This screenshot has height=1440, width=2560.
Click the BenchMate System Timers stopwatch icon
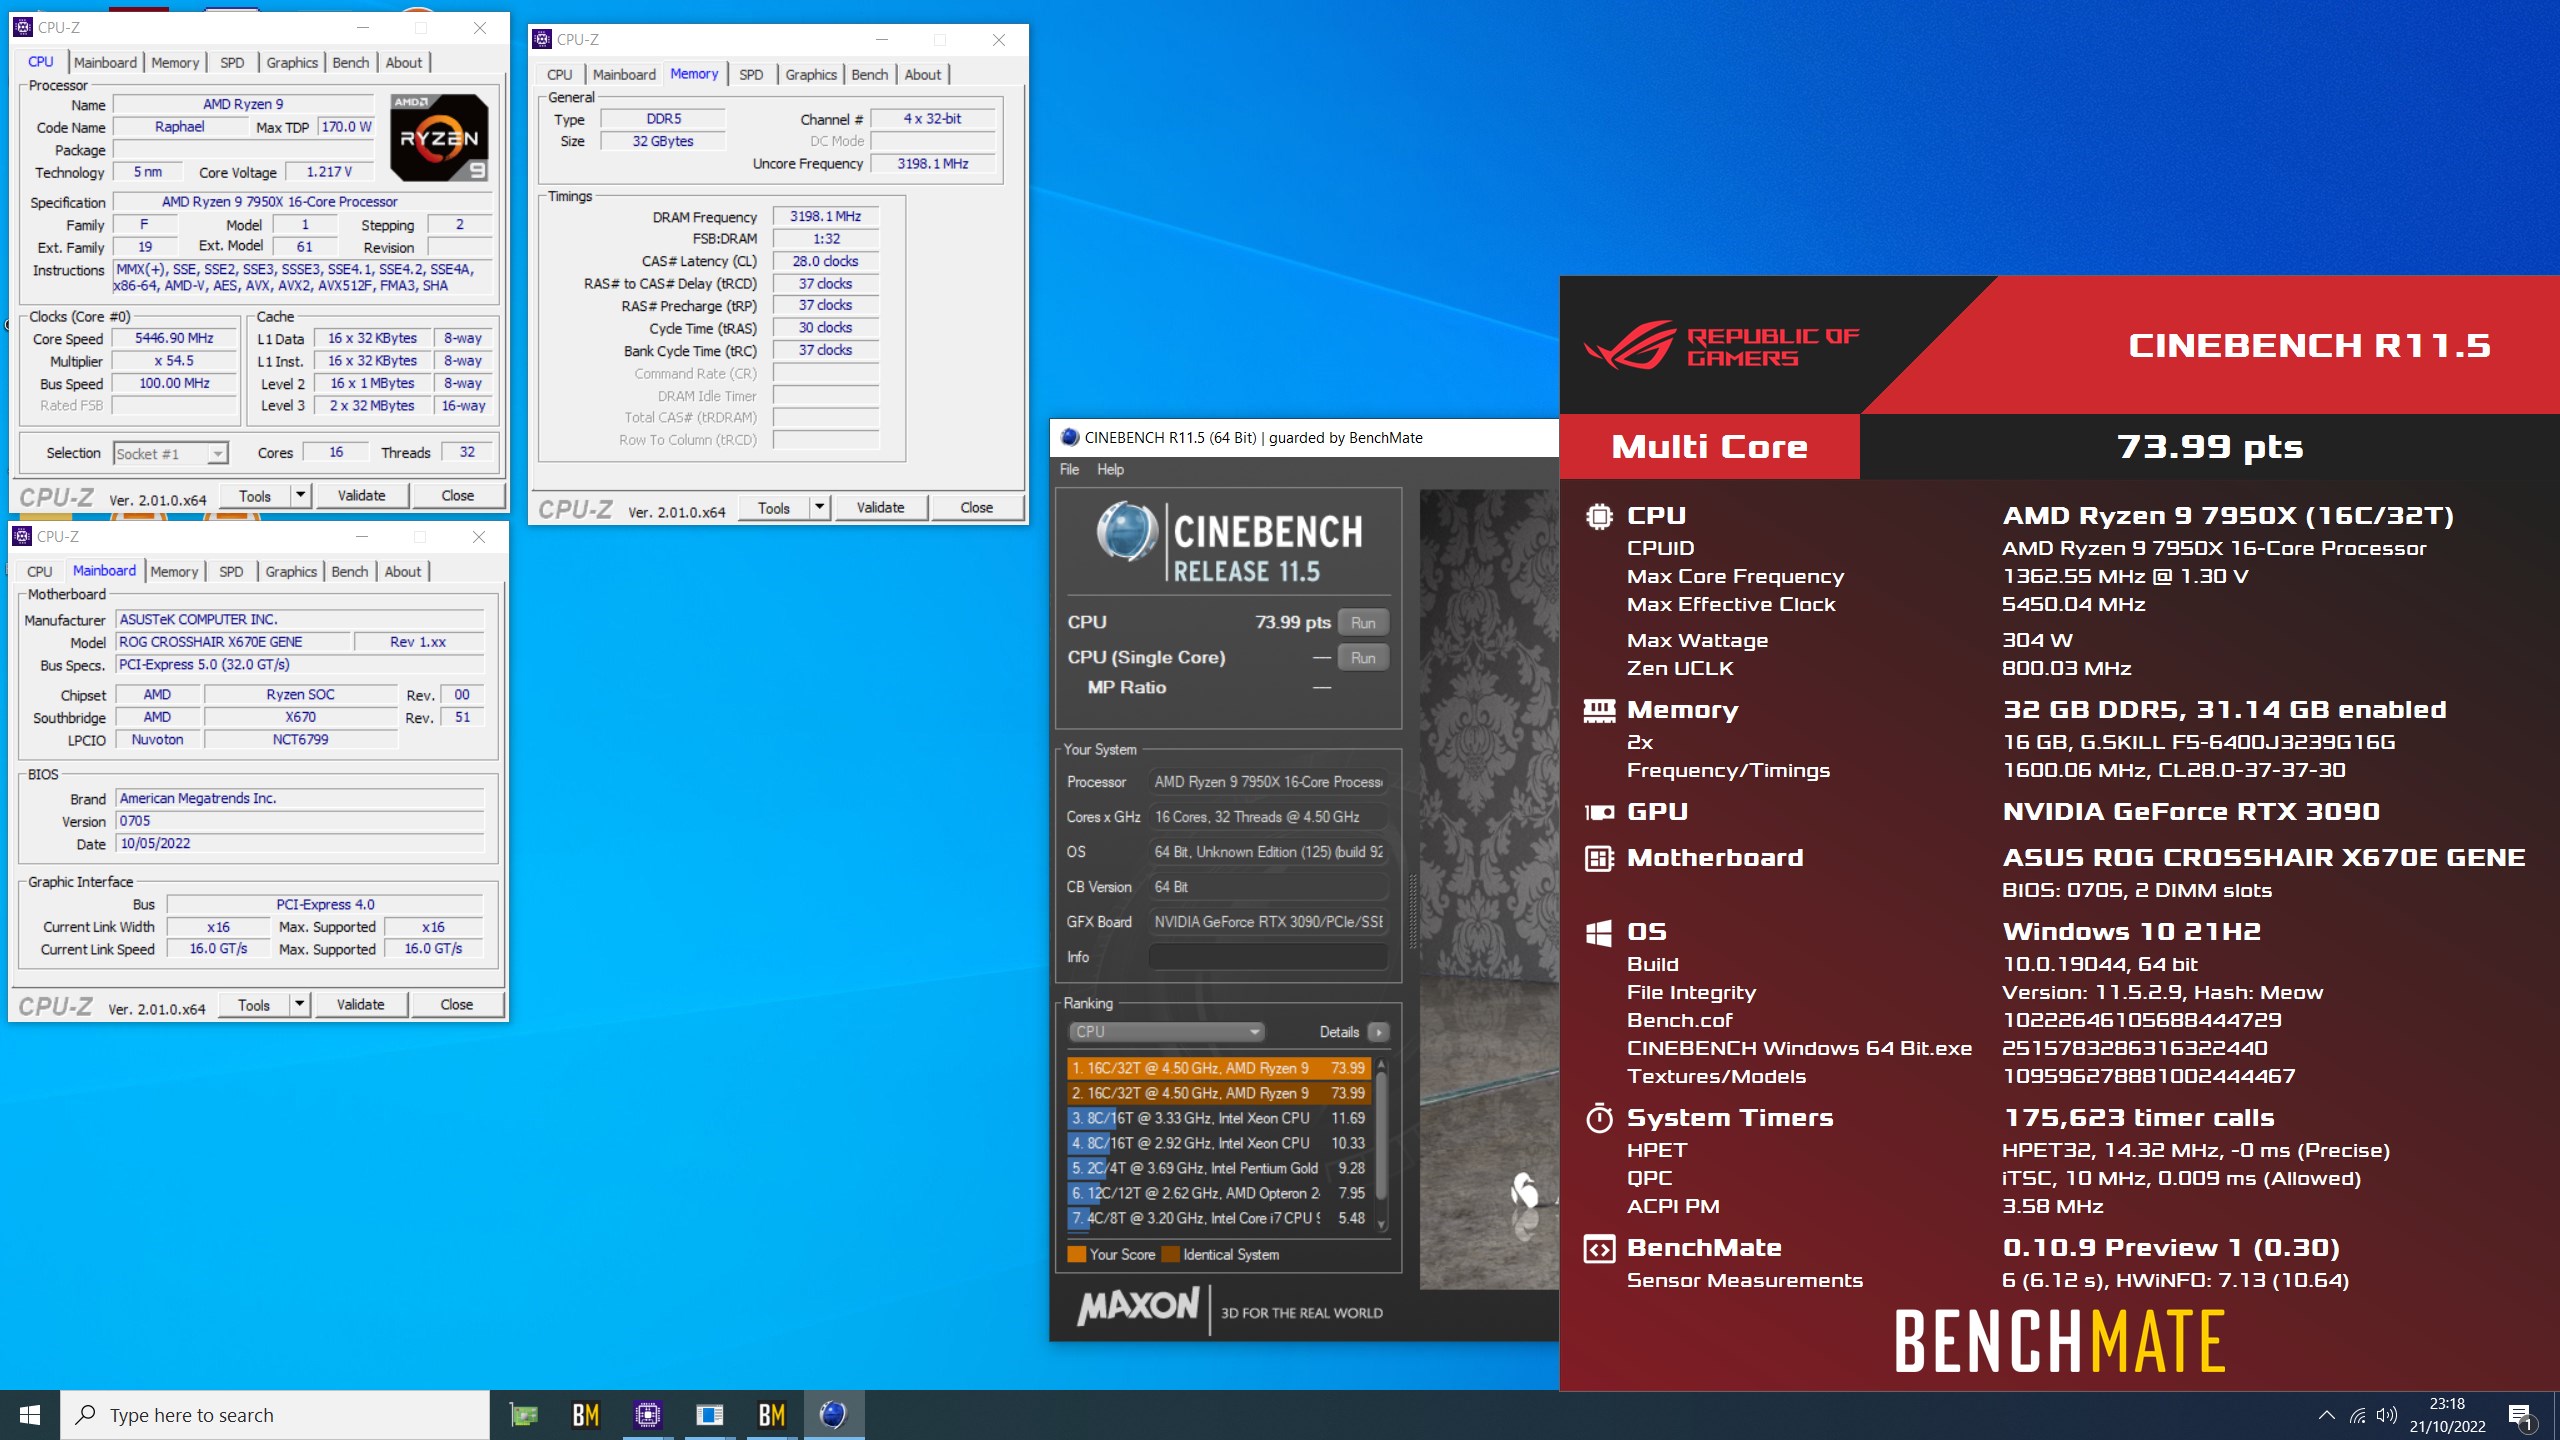click(x=1599, y=1118)
